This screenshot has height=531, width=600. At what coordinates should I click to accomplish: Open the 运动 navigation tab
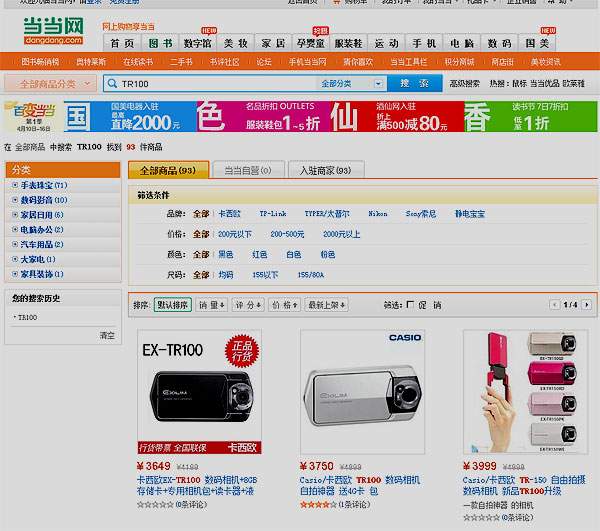pos(386,43)
